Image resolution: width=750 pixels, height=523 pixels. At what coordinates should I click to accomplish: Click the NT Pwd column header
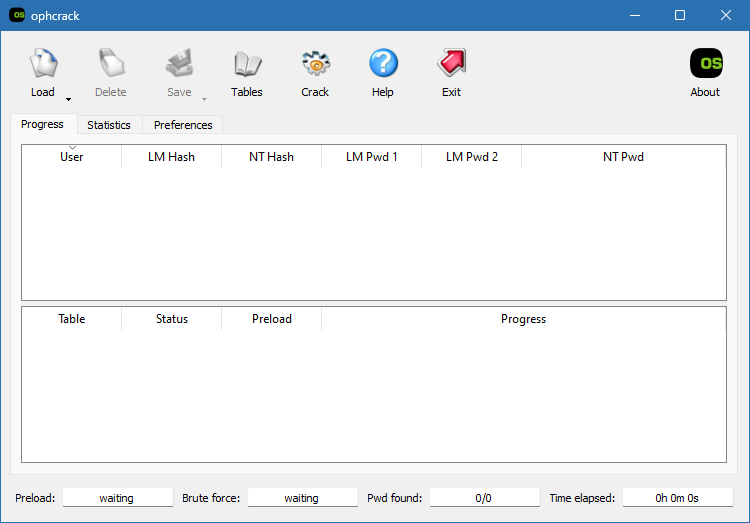(623, 156)
